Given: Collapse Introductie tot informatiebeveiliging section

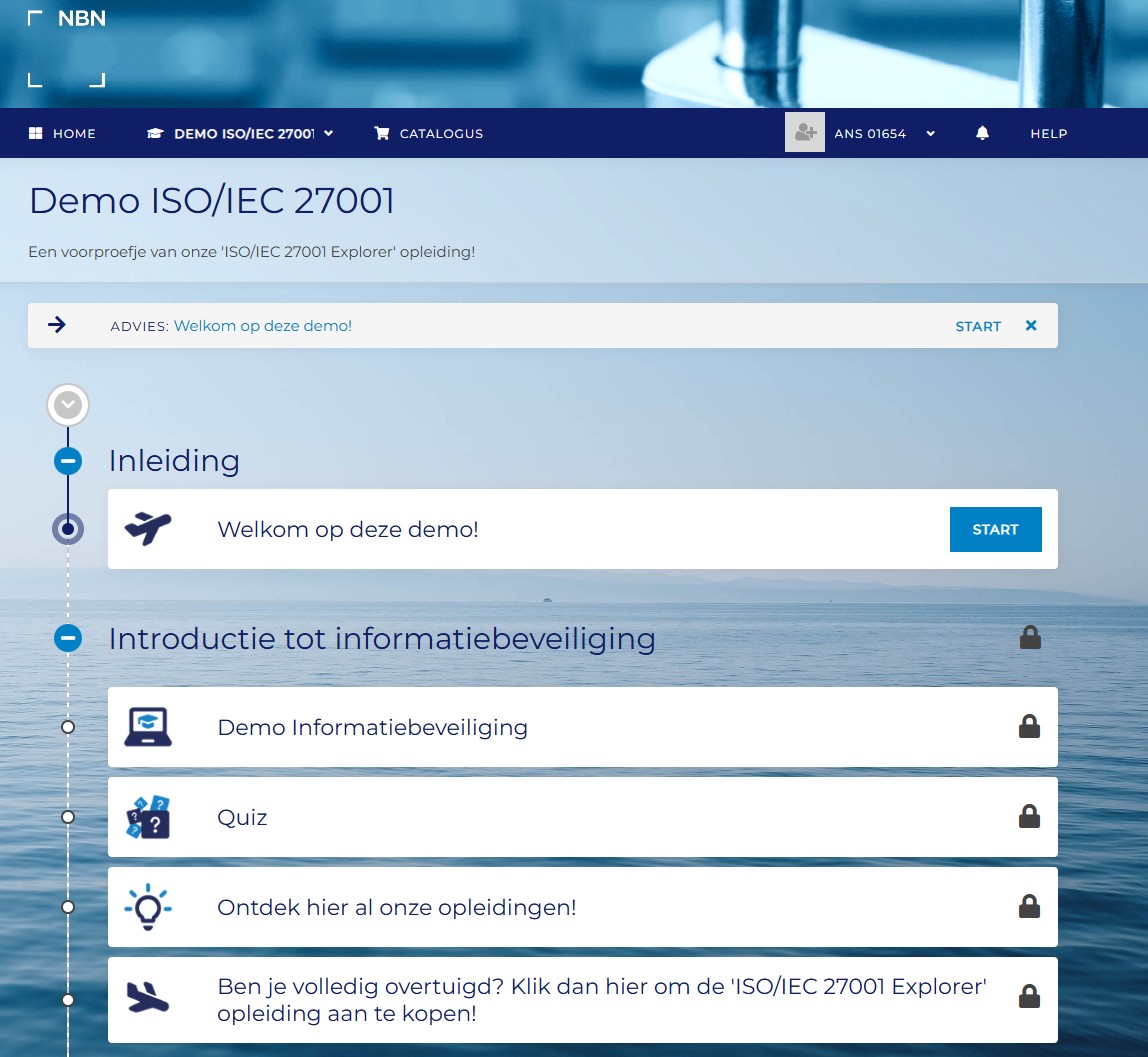Looking at the screenshot, I should point(68,638).
